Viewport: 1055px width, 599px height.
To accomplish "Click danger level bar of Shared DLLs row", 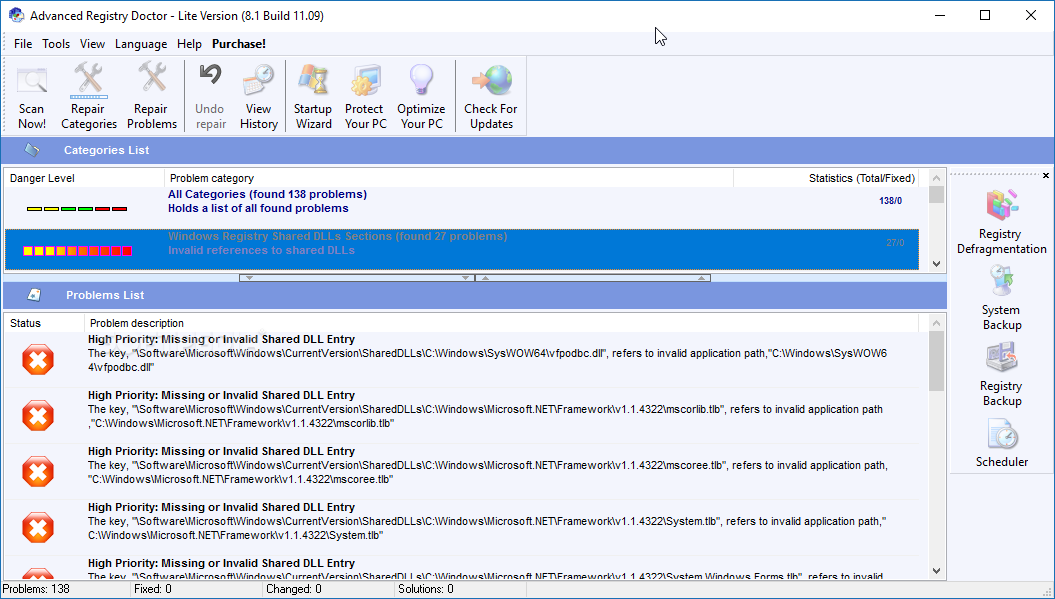I will click(77, 251).
